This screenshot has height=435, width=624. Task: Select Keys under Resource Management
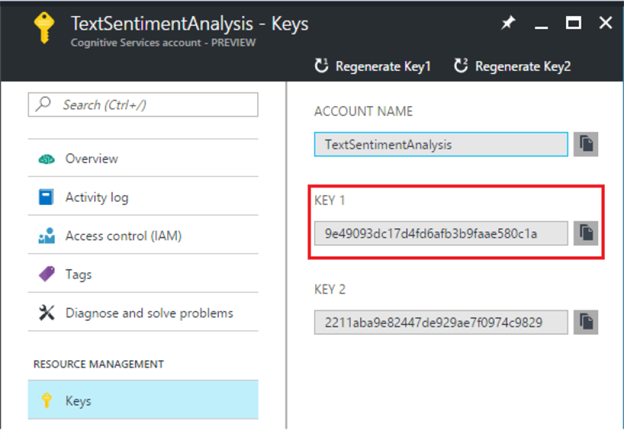click(x=143, y=400)
